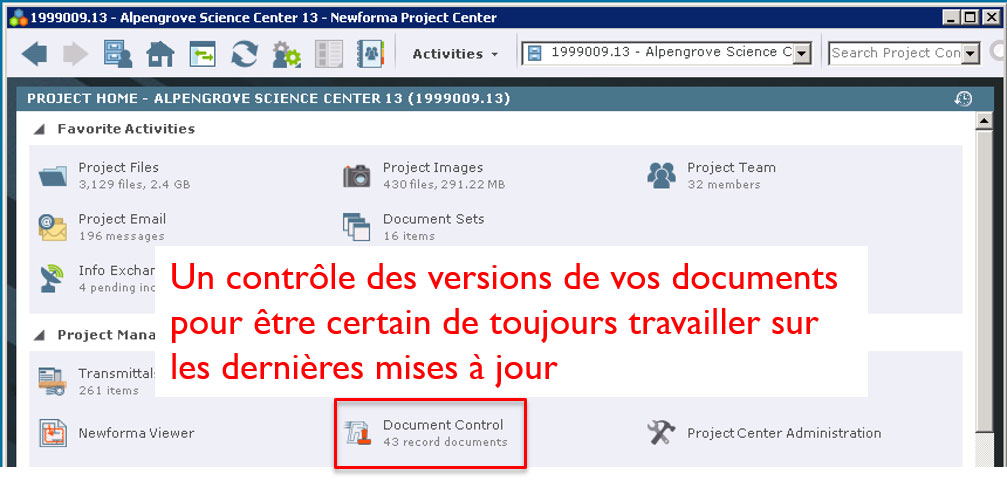The image size is (1007, 480).
Task: Open Project Email envelope icon
Action: coord(53,227)
